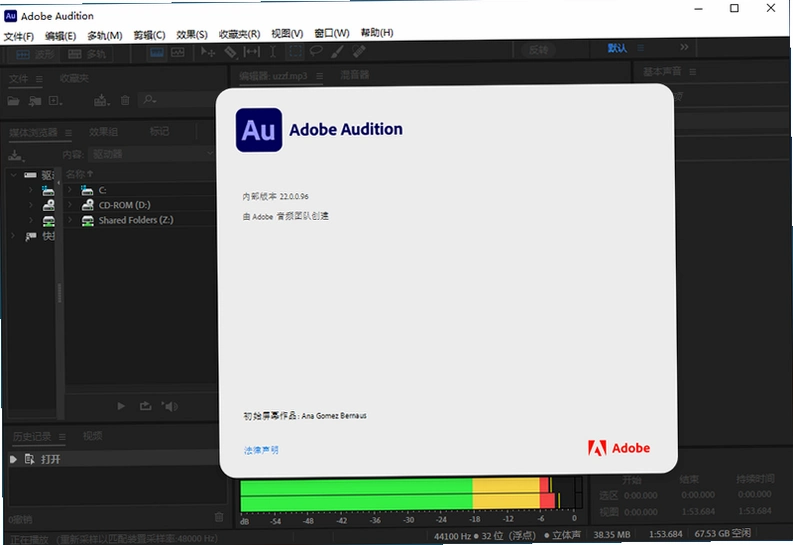Click insert into multitrack icon
The image size is (793, 545).
102,100
